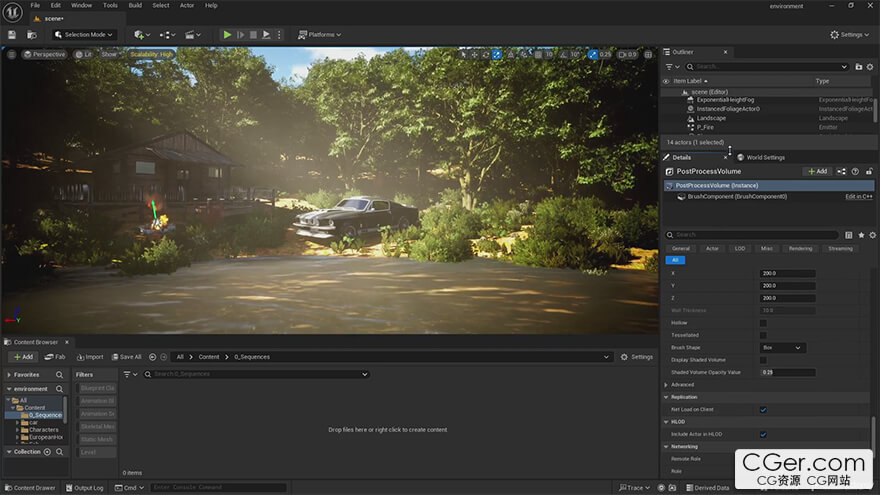Click the Fab button in Content Browser
This screenshot has width=880, height=495.
[x=55, y=357]
